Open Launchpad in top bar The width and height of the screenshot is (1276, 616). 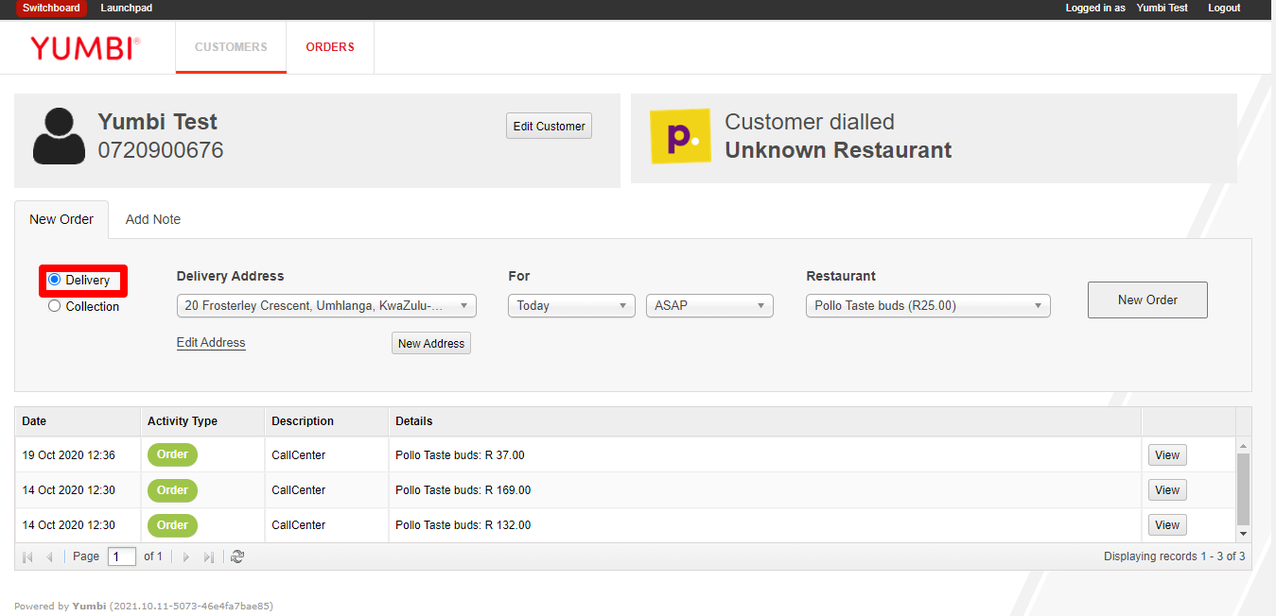[127, 8]
